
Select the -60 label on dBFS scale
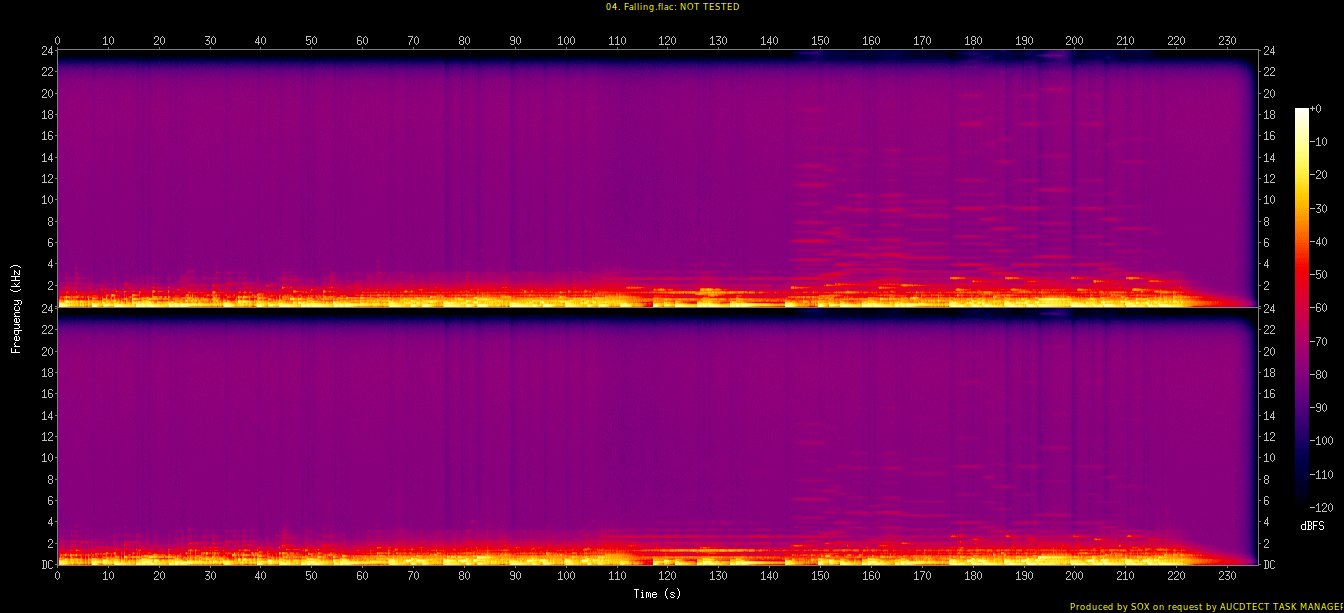coord(1321,308)
